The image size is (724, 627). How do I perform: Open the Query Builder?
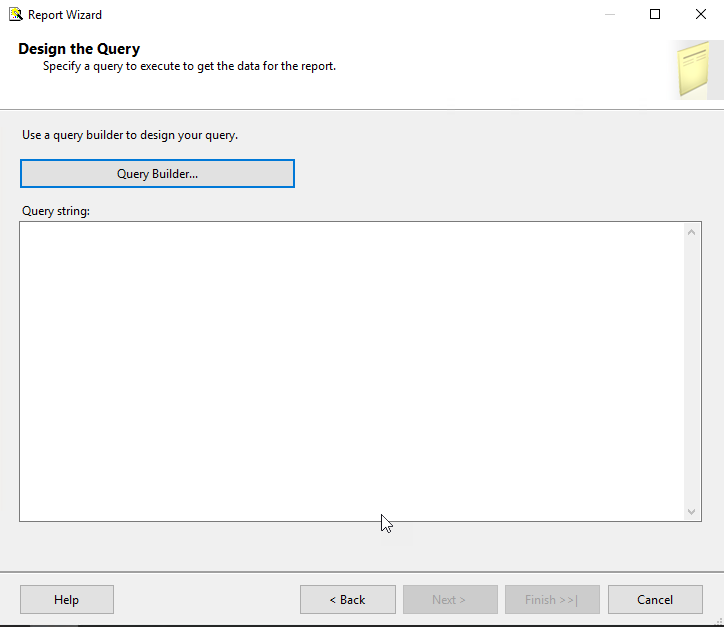coord(157,174)
